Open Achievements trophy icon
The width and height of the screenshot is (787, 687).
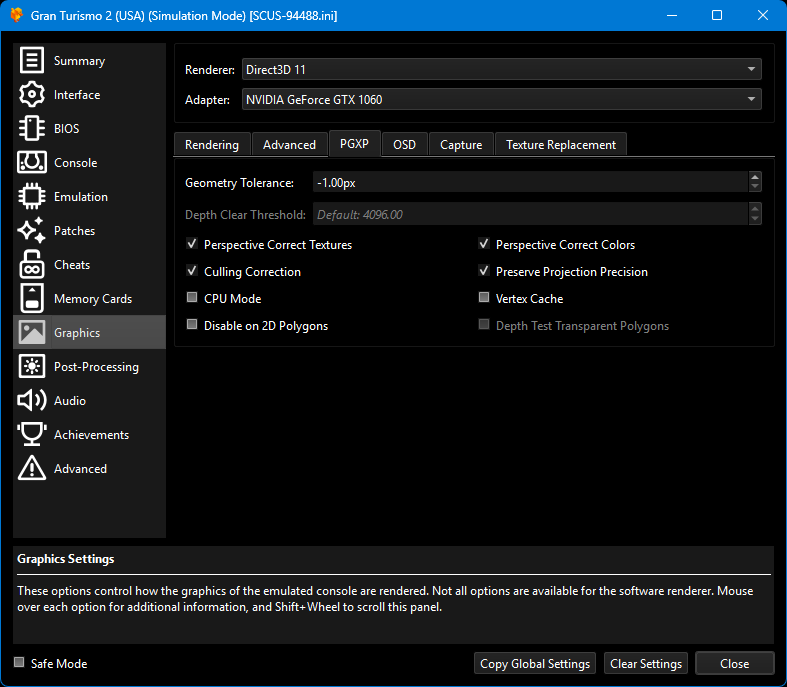pyautogui.click(x=32, y=435)
